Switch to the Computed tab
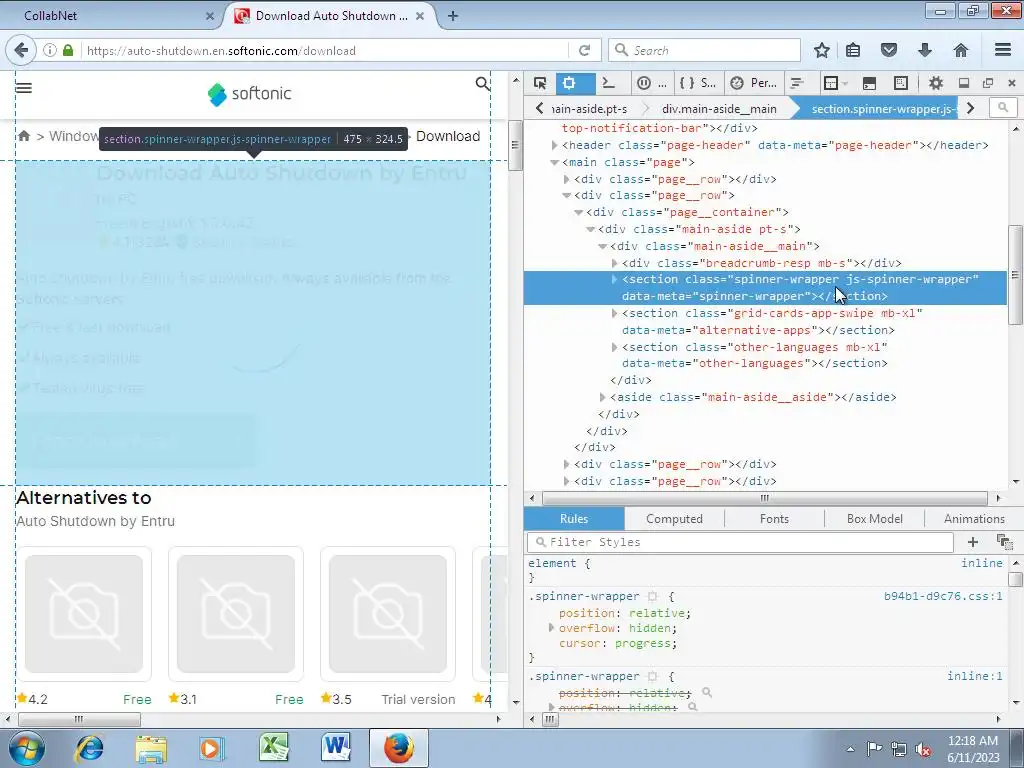 point(674,519)
